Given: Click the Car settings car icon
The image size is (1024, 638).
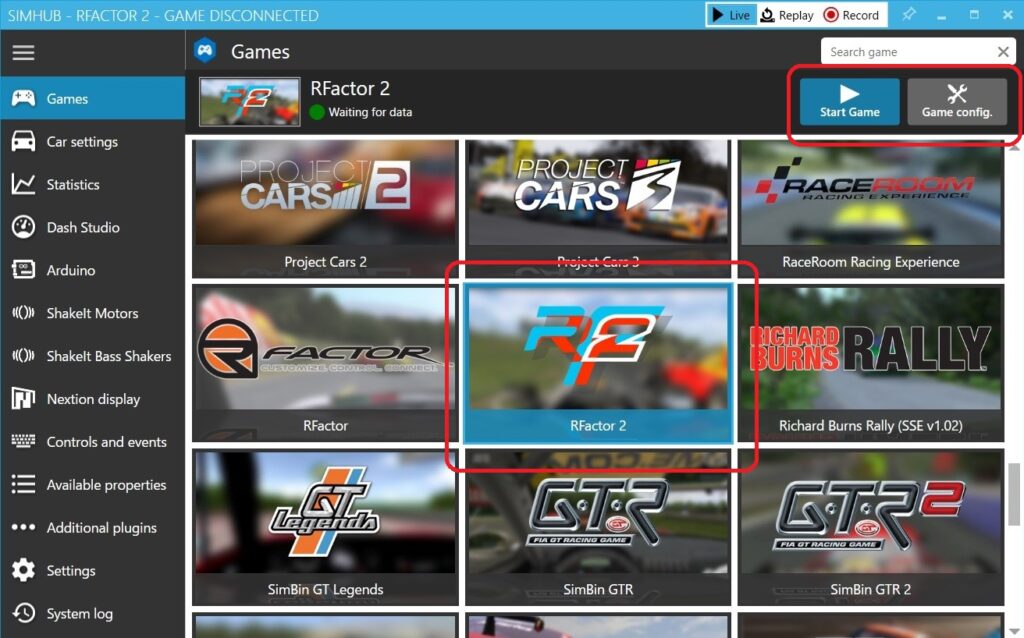Looking at the screenshot, I should [23, 142].
